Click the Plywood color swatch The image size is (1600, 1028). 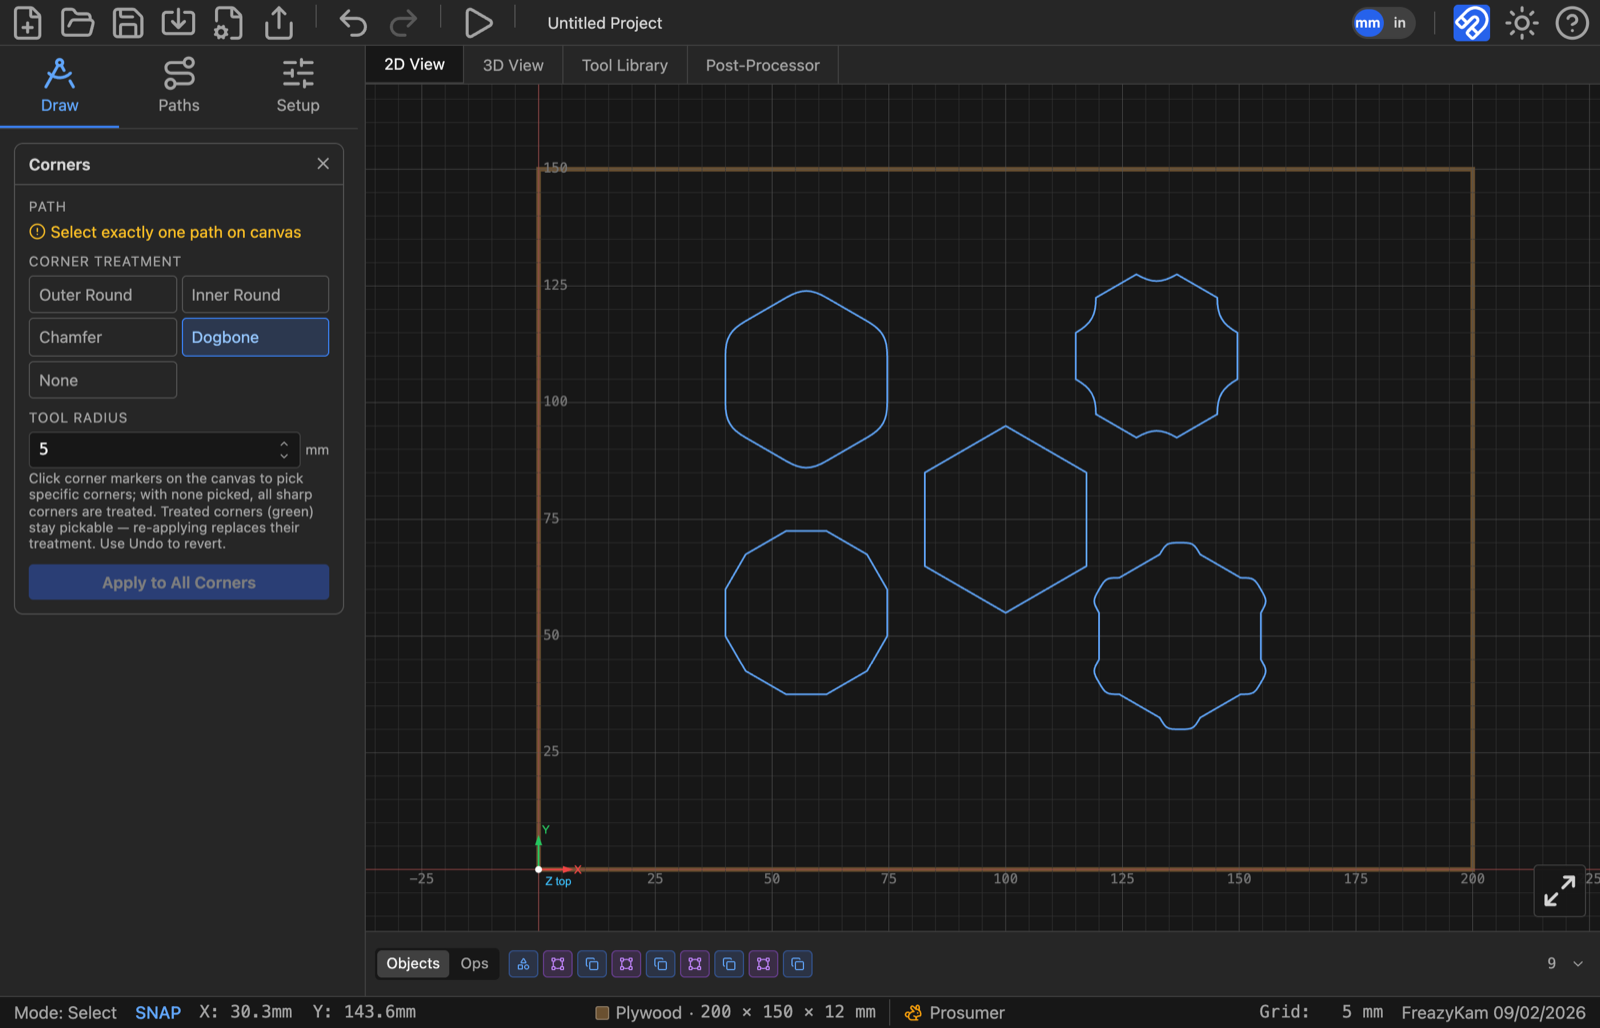coord(602,1013)
